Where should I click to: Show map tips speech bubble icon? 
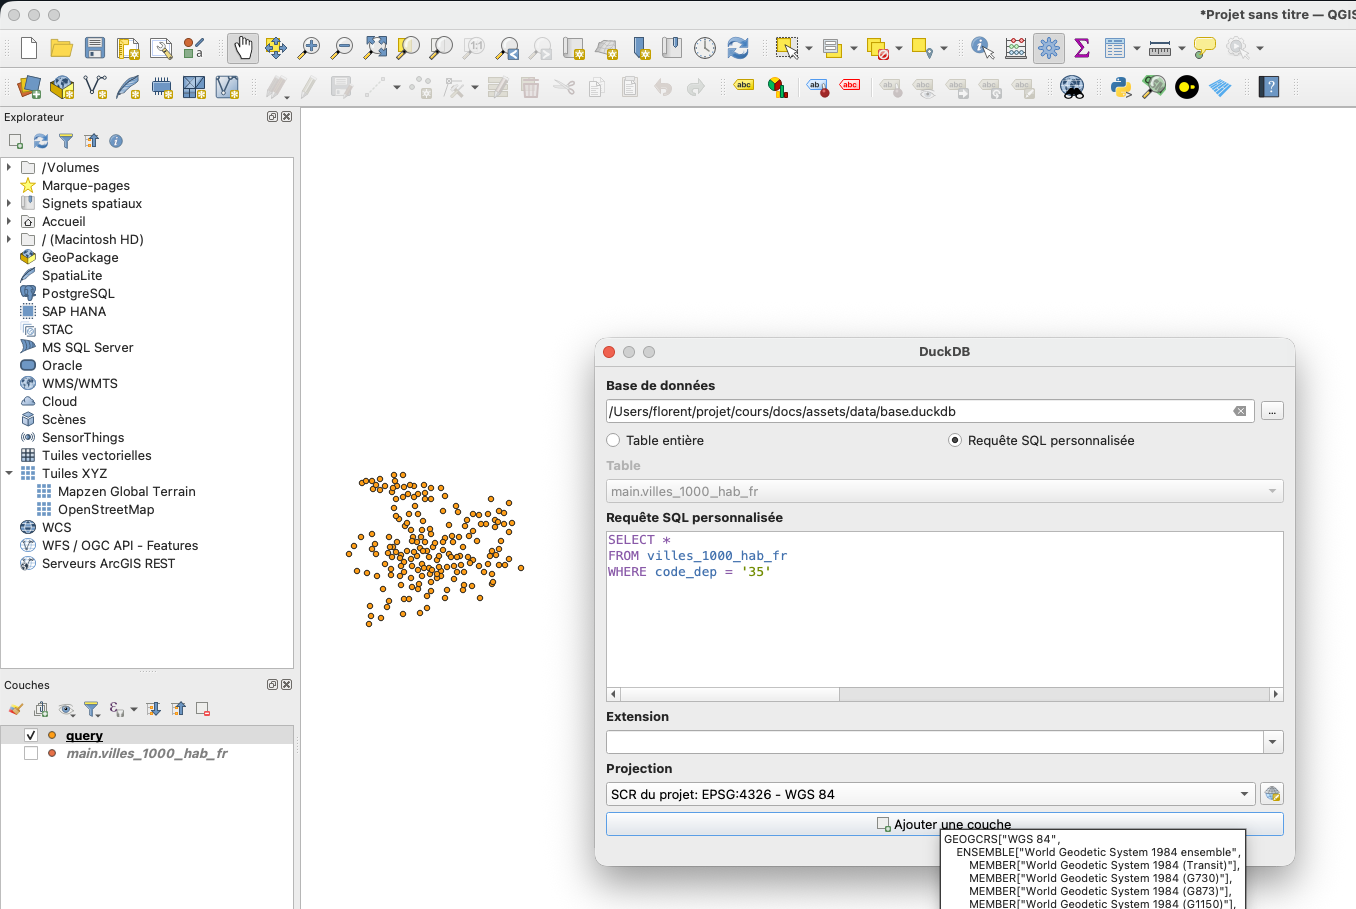(x=1205, y=48)
